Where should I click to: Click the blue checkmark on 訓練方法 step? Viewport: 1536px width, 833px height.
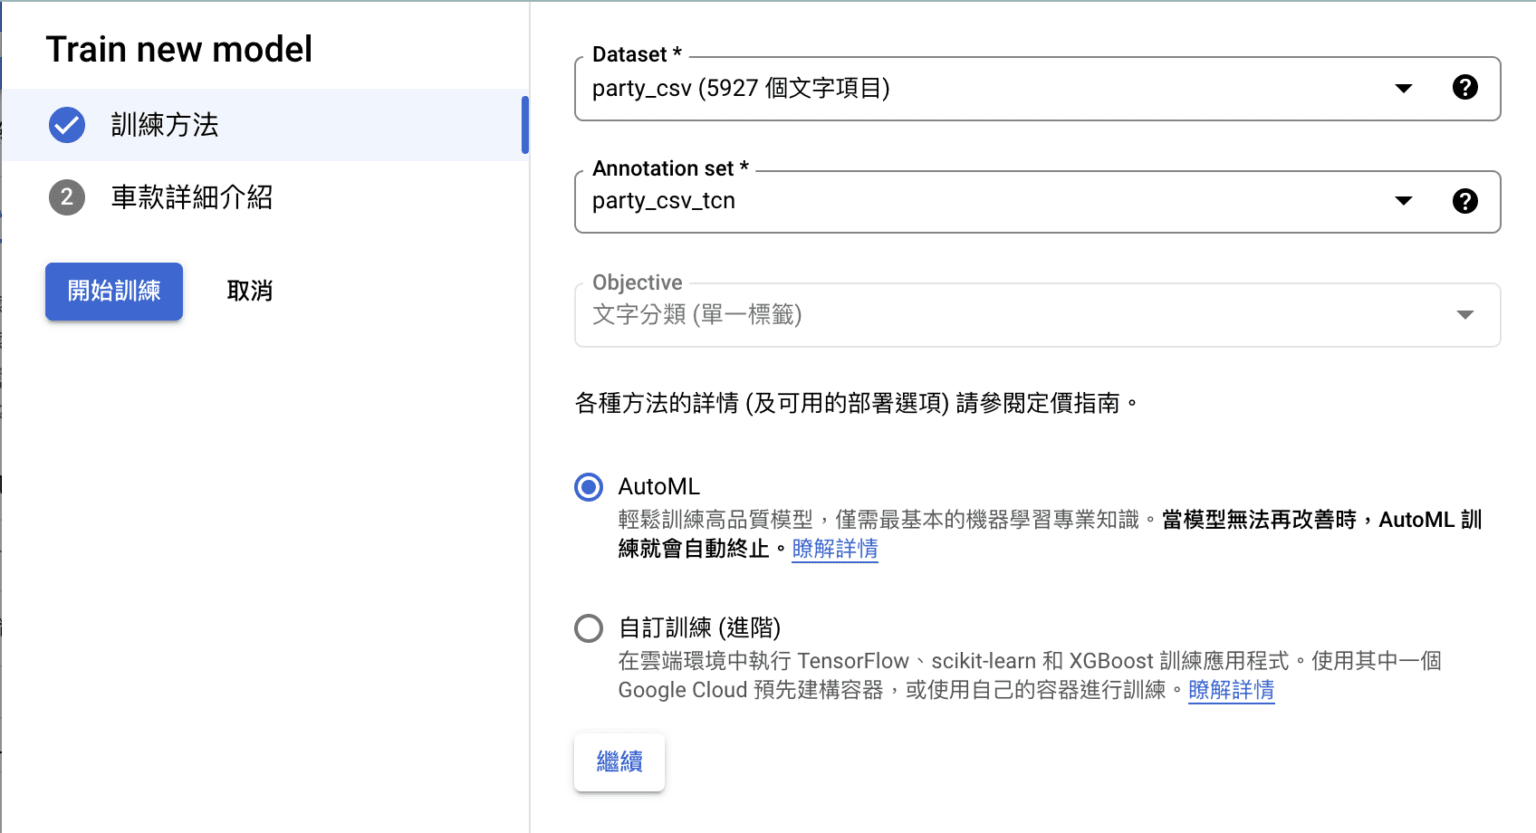click(66, 125)
